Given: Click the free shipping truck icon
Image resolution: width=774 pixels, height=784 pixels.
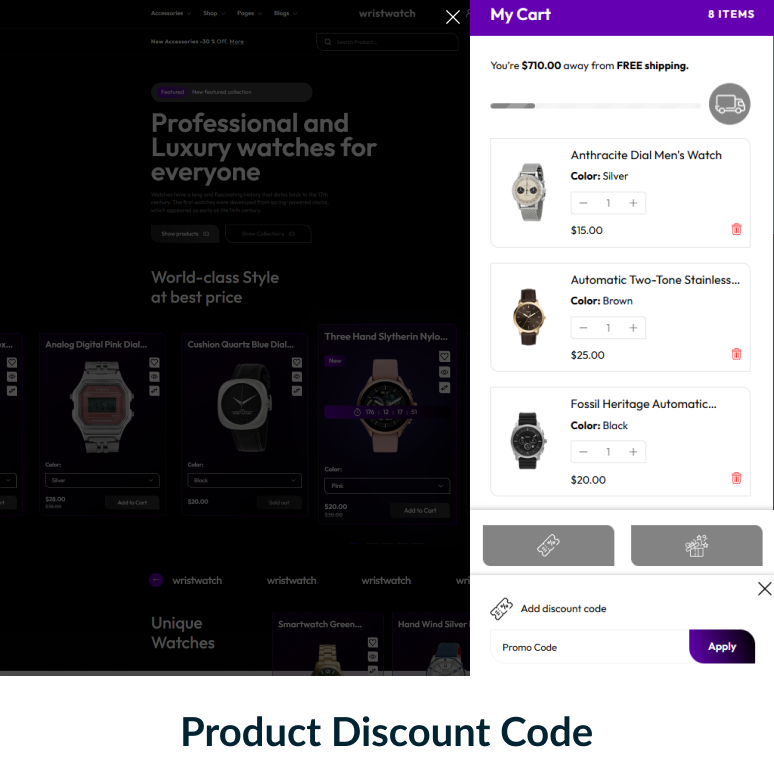Looking at the screenshot, I should point(730,104).
